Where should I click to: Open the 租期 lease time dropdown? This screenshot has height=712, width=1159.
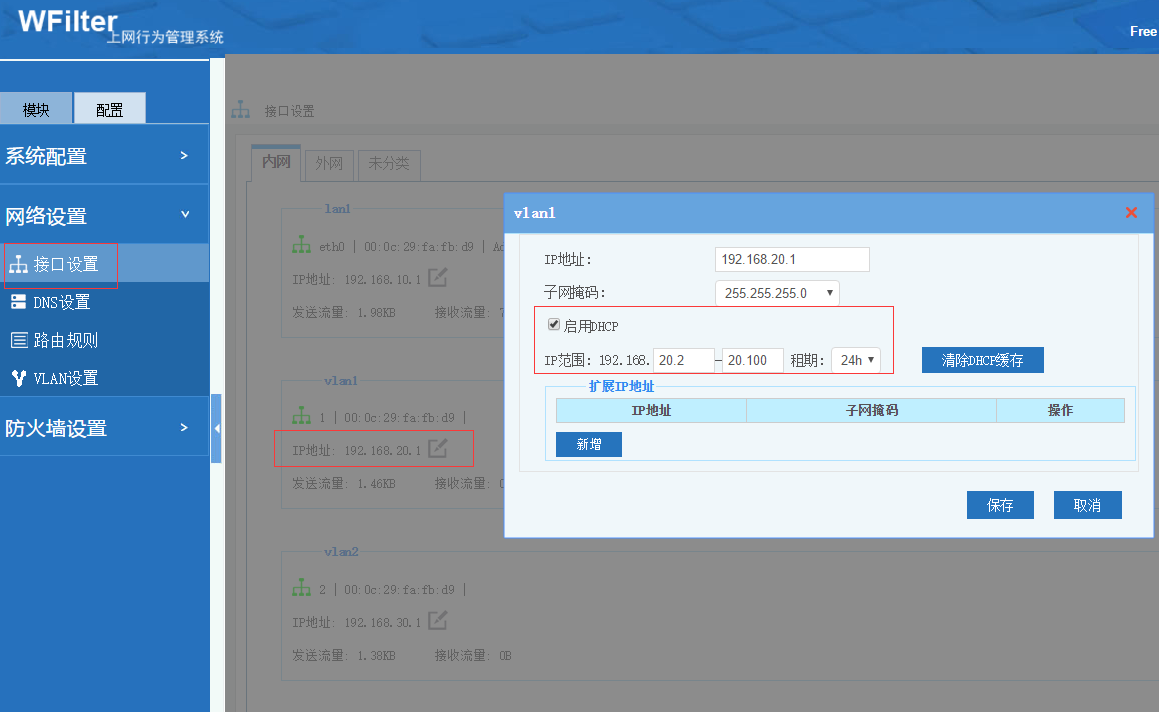[856, 360]
